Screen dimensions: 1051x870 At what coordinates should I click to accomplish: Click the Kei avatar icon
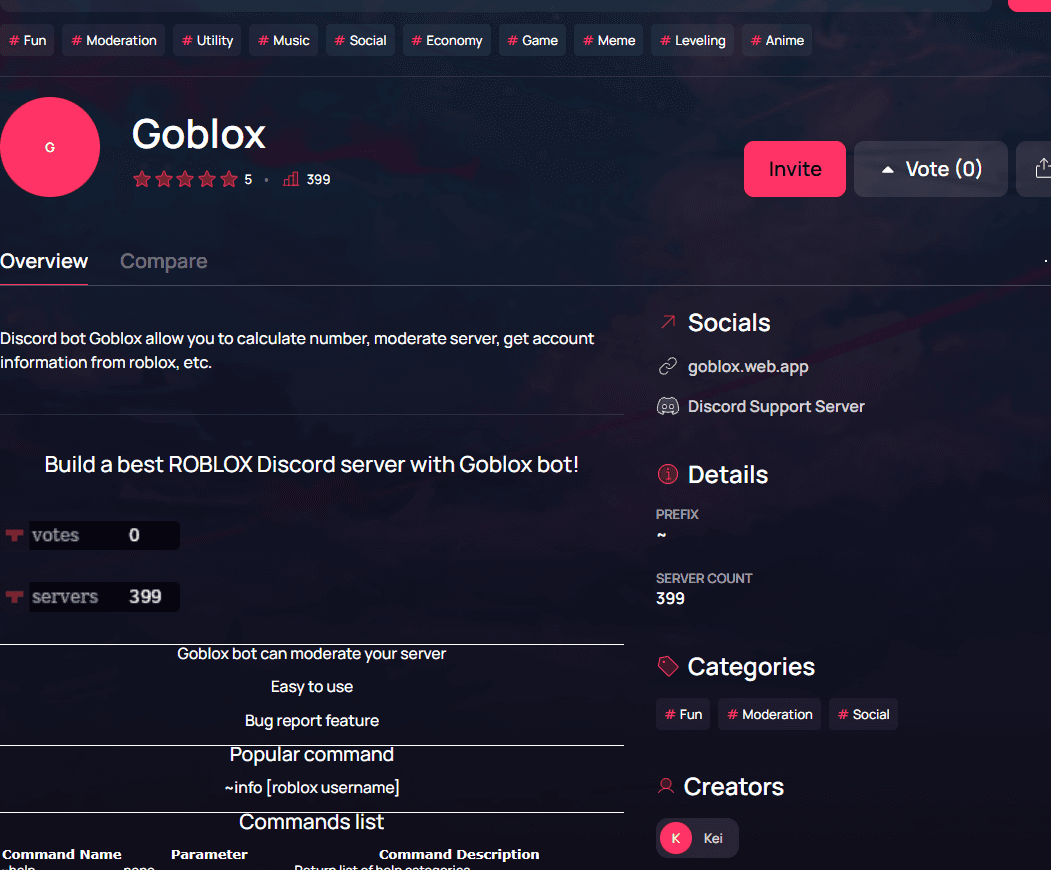tap(676, 838)
